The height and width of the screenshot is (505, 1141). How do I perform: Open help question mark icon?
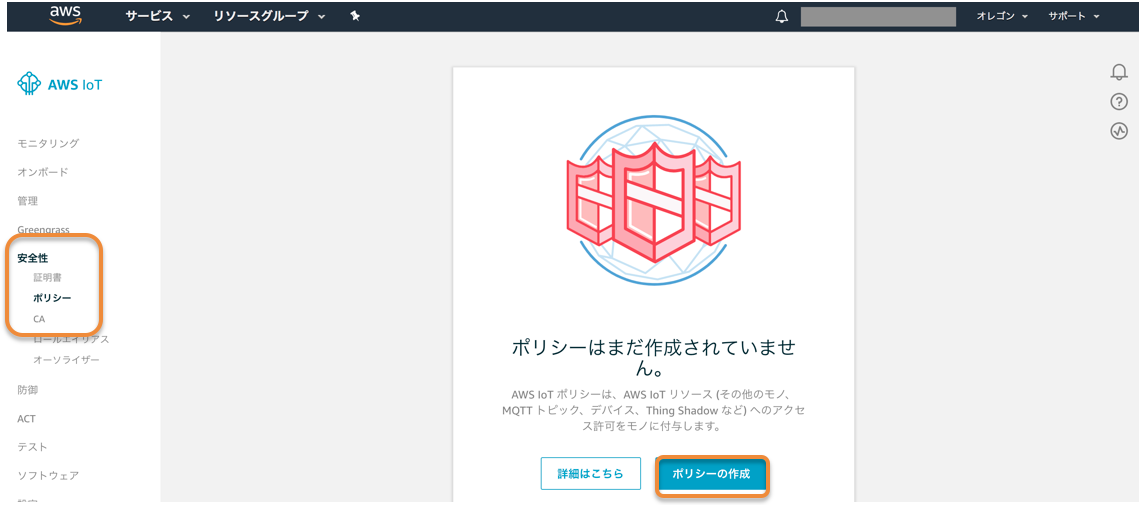(x=1119, y=102)
